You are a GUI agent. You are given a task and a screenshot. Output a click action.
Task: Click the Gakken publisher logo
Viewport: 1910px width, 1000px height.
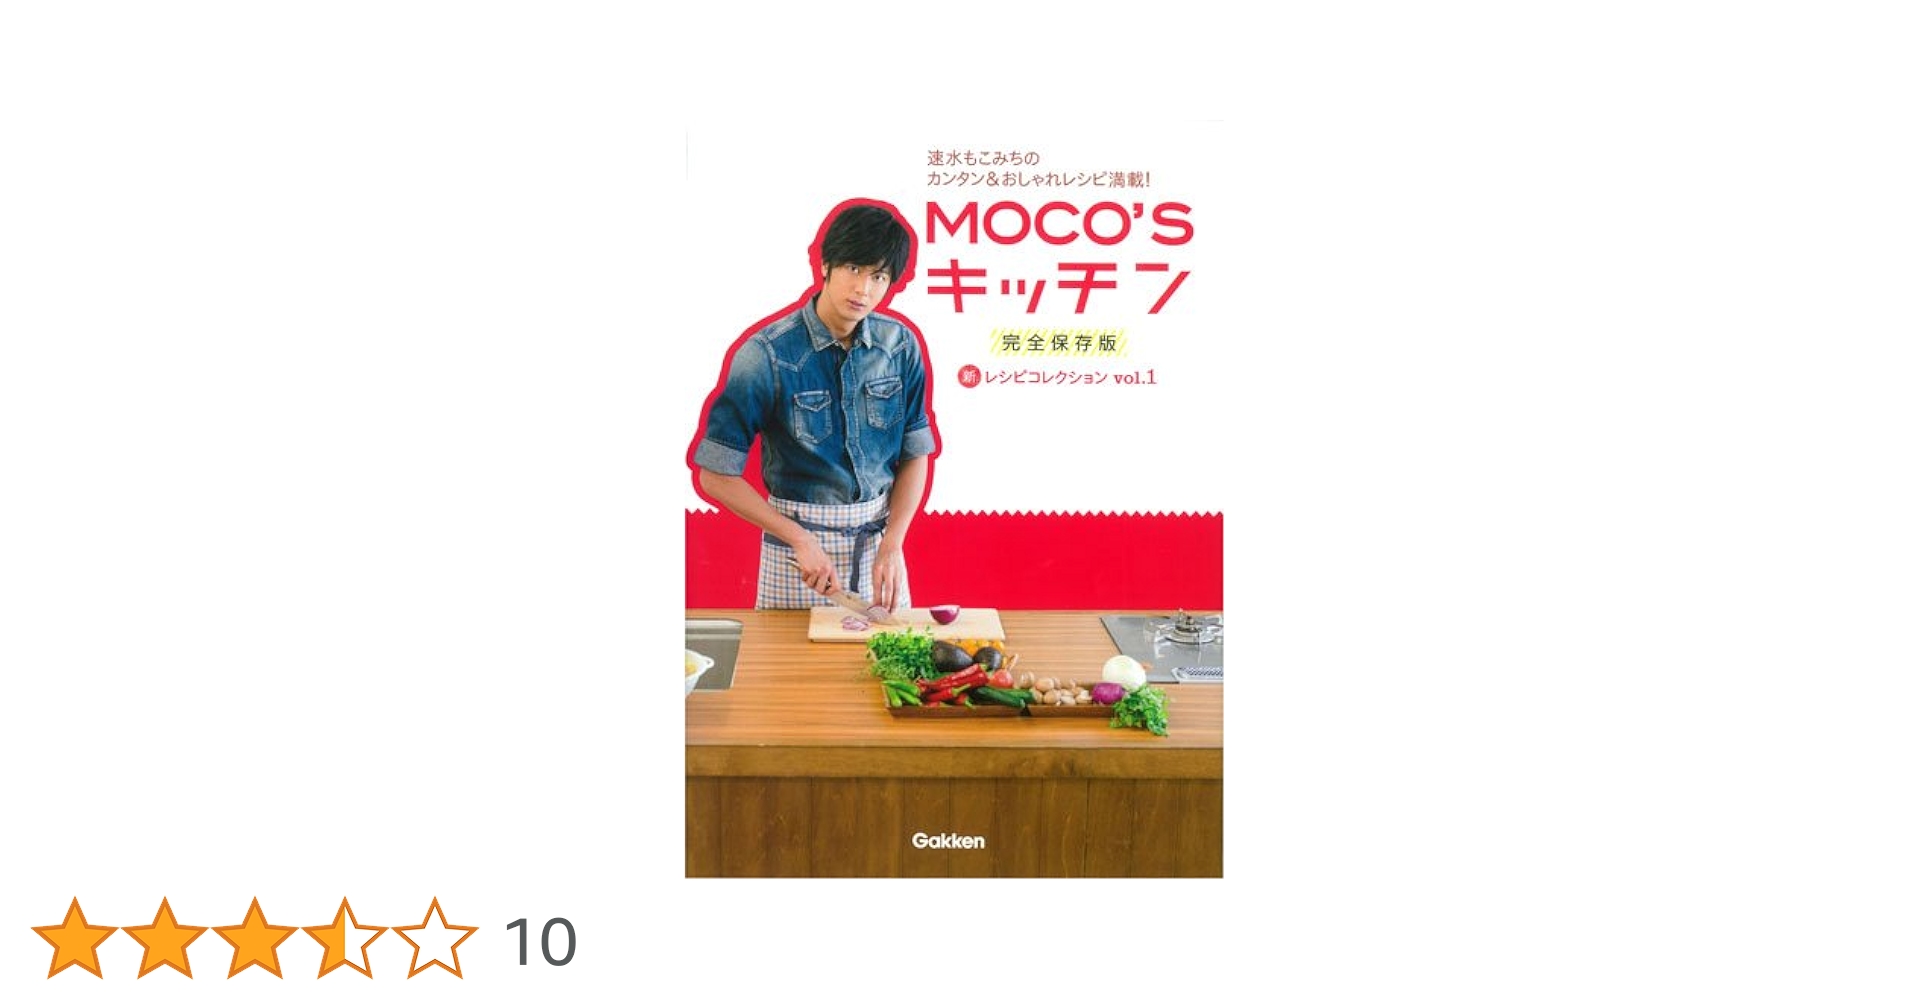tap(948, 841)
